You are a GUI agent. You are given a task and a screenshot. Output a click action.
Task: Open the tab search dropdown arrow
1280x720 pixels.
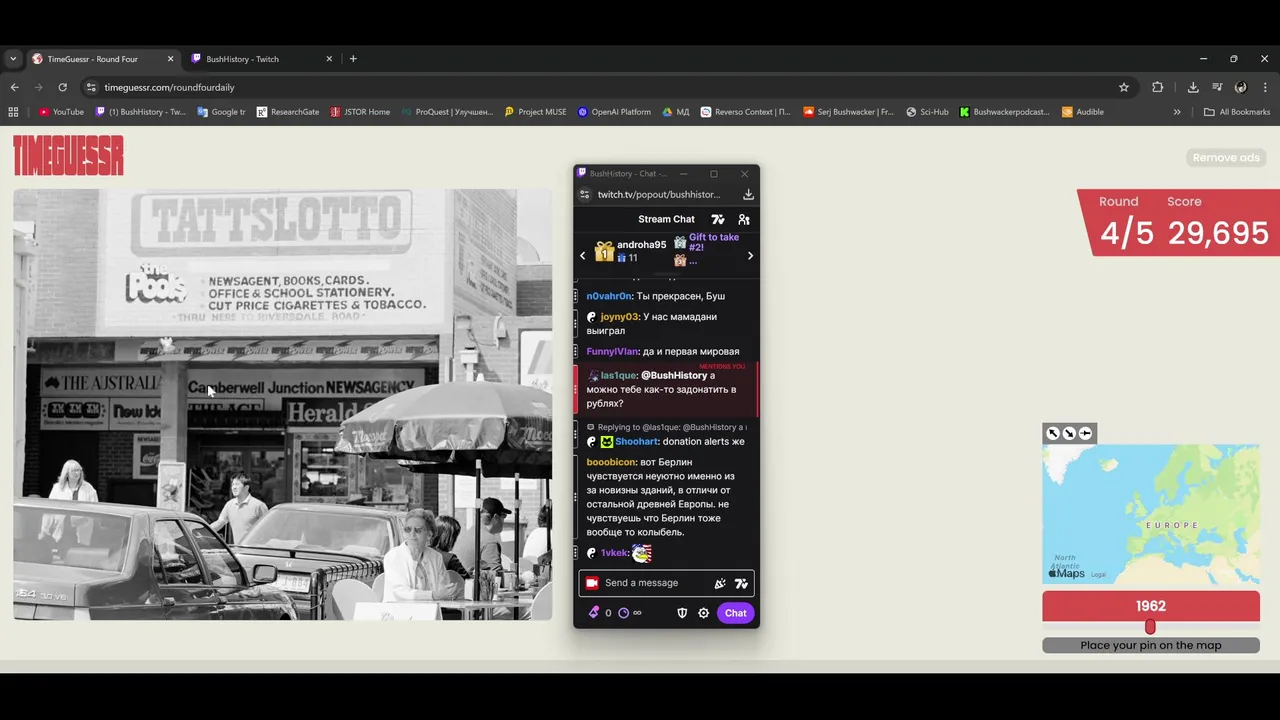coord(13,59)
